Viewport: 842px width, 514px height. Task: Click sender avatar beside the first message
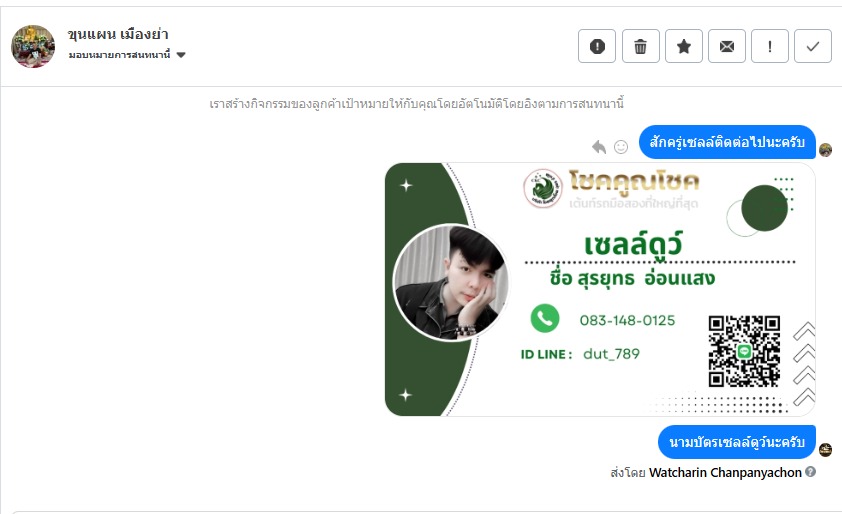click(825, 150)
